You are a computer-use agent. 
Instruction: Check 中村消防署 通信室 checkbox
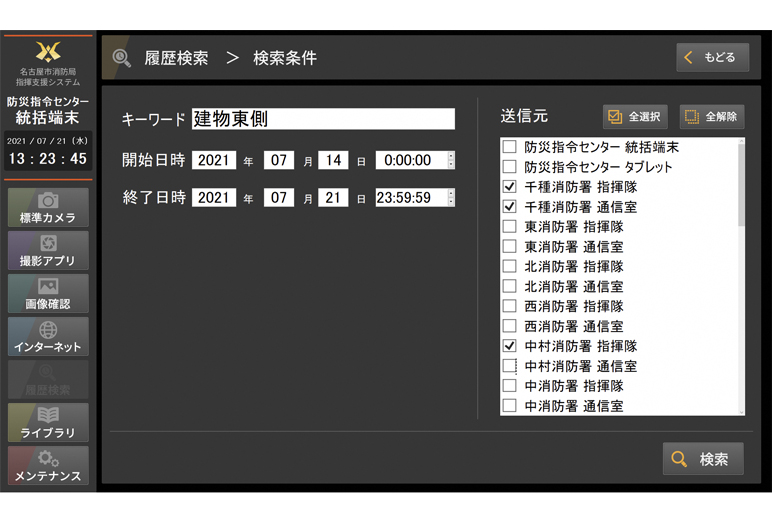click(510, 366)
